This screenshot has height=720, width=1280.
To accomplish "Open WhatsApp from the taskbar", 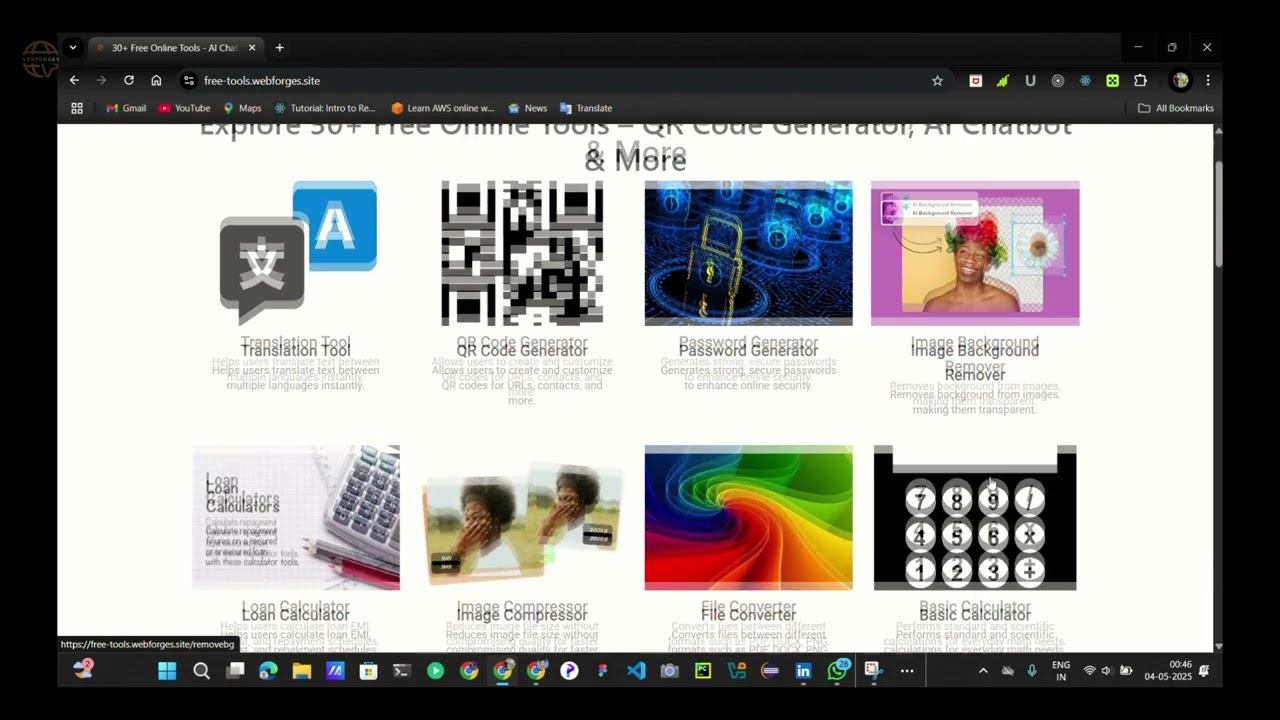I will pyautogui.click(x=837, y=671).
